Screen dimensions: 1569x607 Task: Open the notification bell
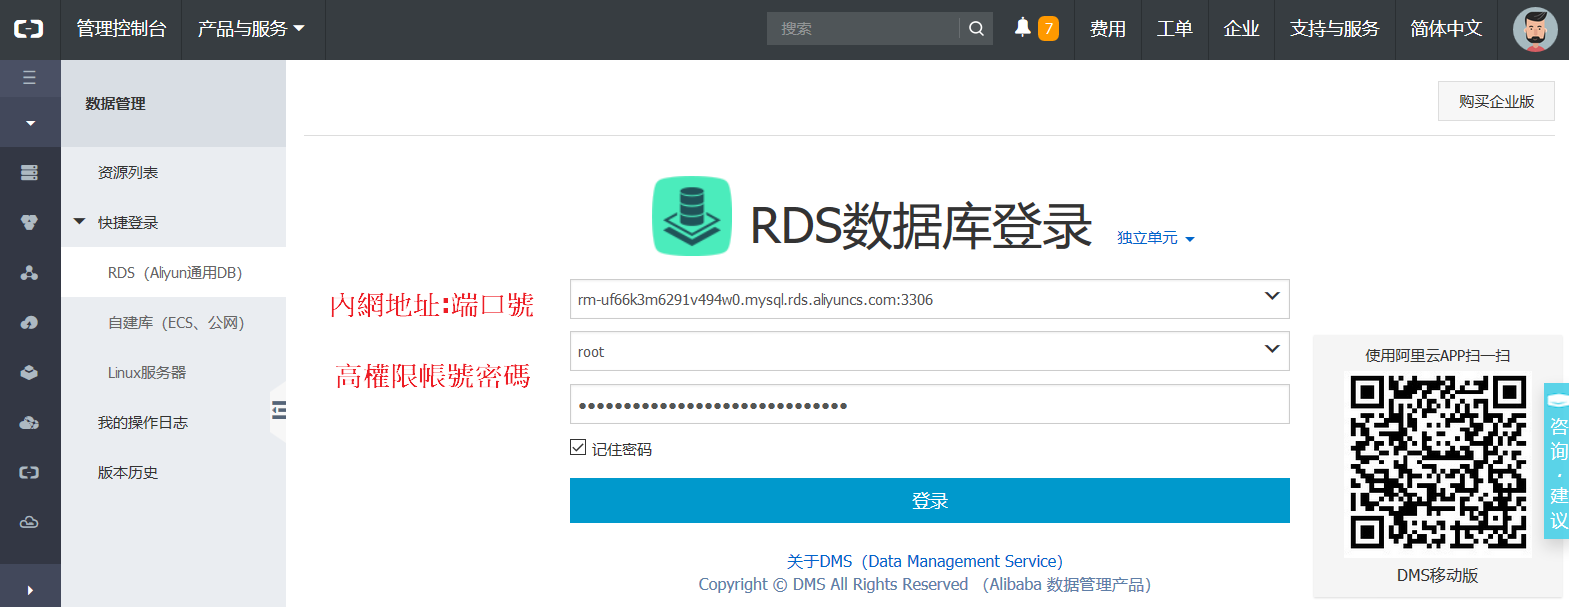tap(1022, 28)
